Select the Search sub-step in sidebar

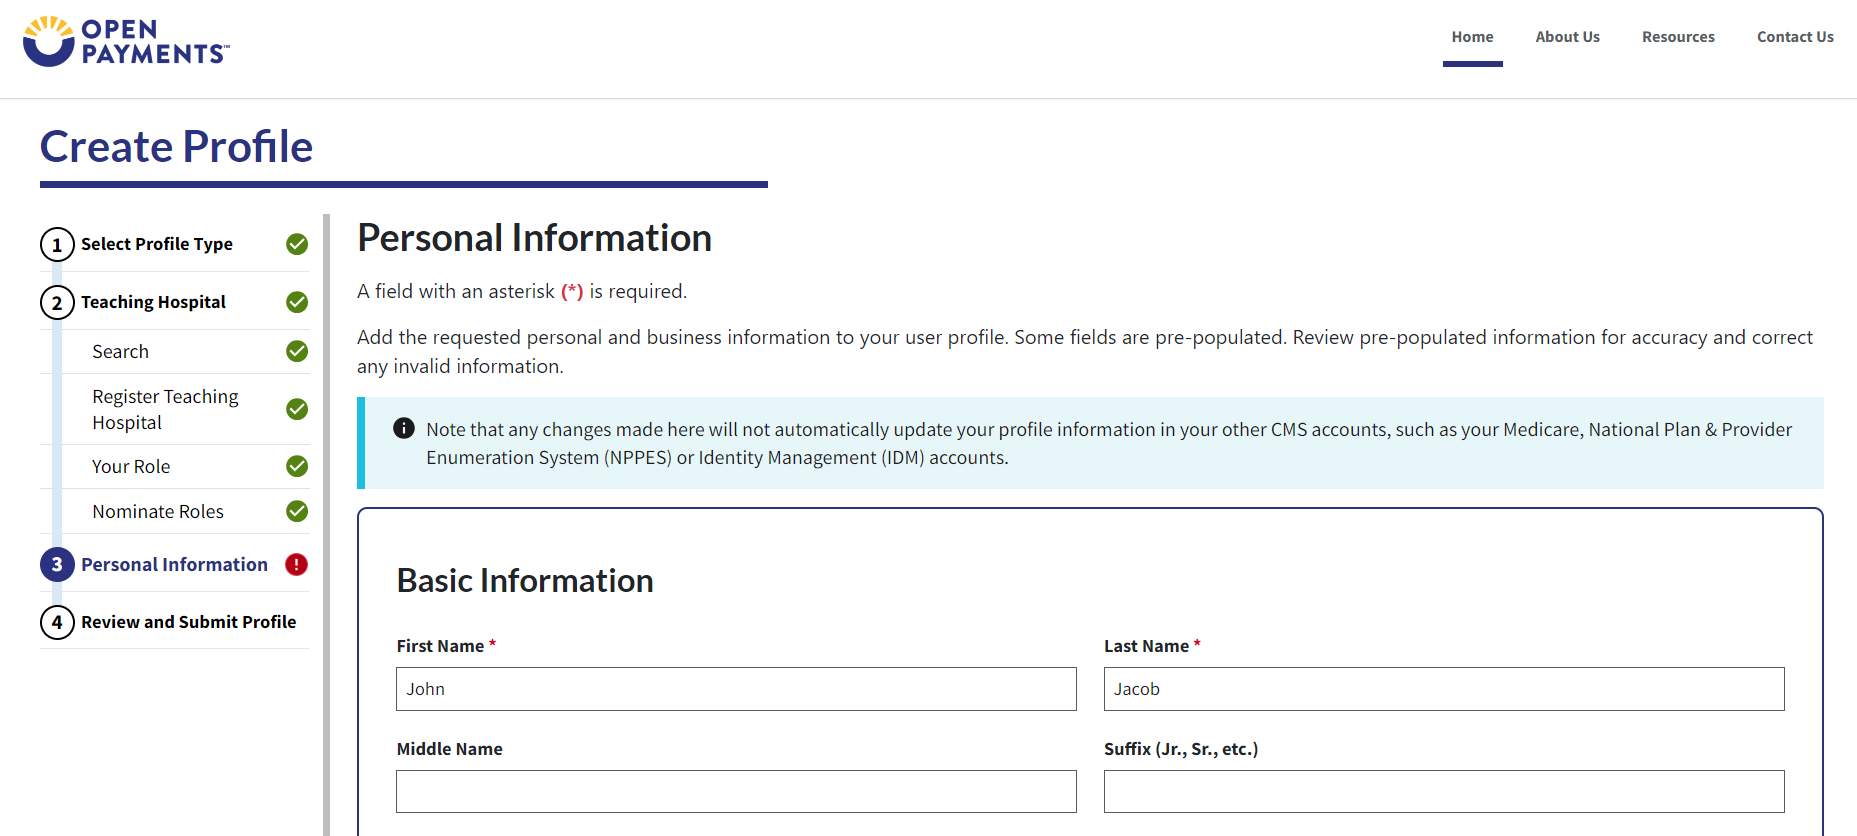tap(121, 352)
